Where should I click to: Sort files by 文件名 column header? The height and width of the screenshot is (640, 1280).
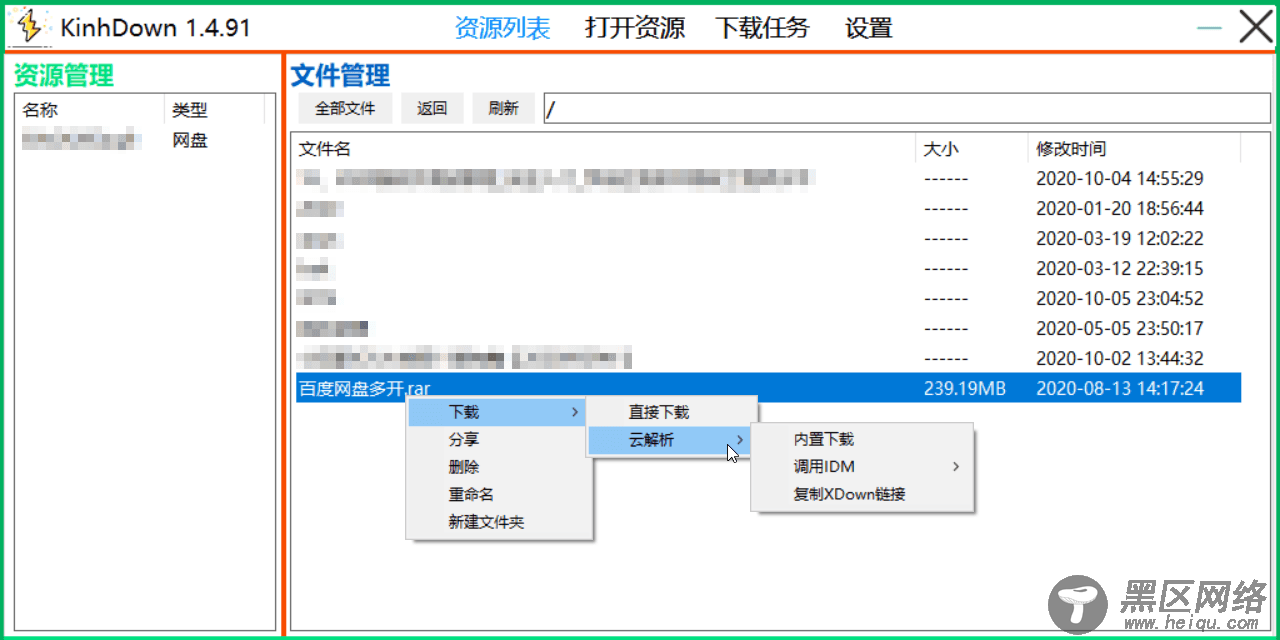click(x=605, y=149)
